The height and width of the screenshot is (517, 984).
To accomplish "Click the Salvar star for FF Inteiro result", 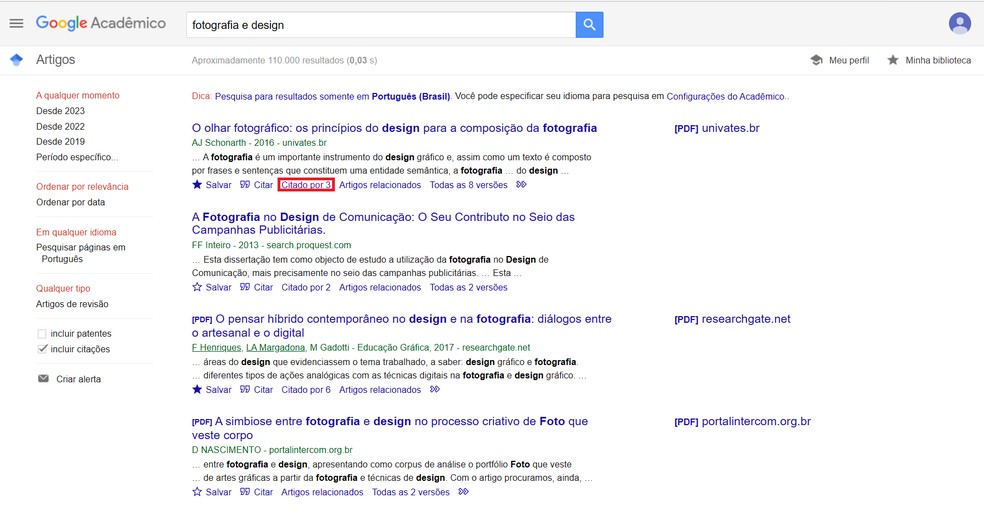I will click(197, 287).
